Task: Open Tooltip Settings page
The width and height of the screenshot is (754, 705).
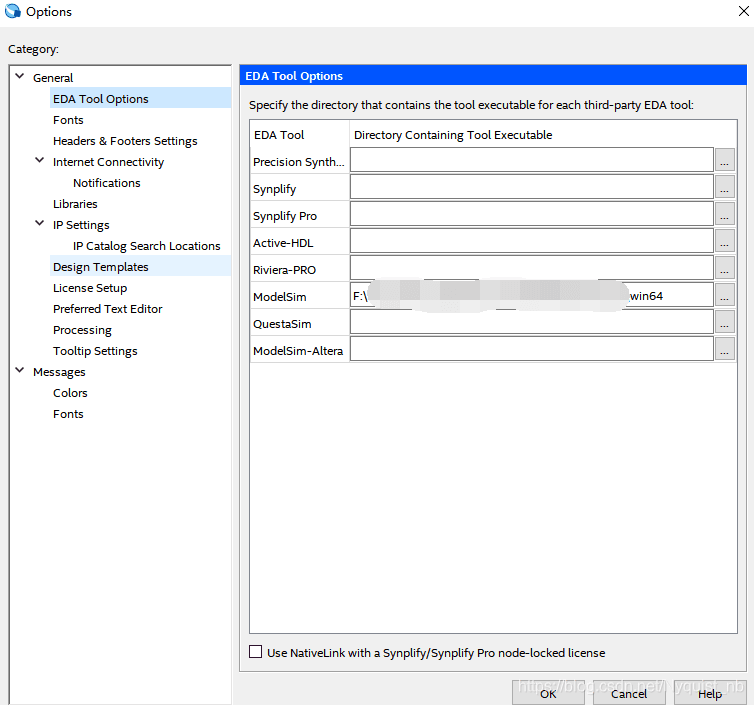Action: (x=95, y=351)
